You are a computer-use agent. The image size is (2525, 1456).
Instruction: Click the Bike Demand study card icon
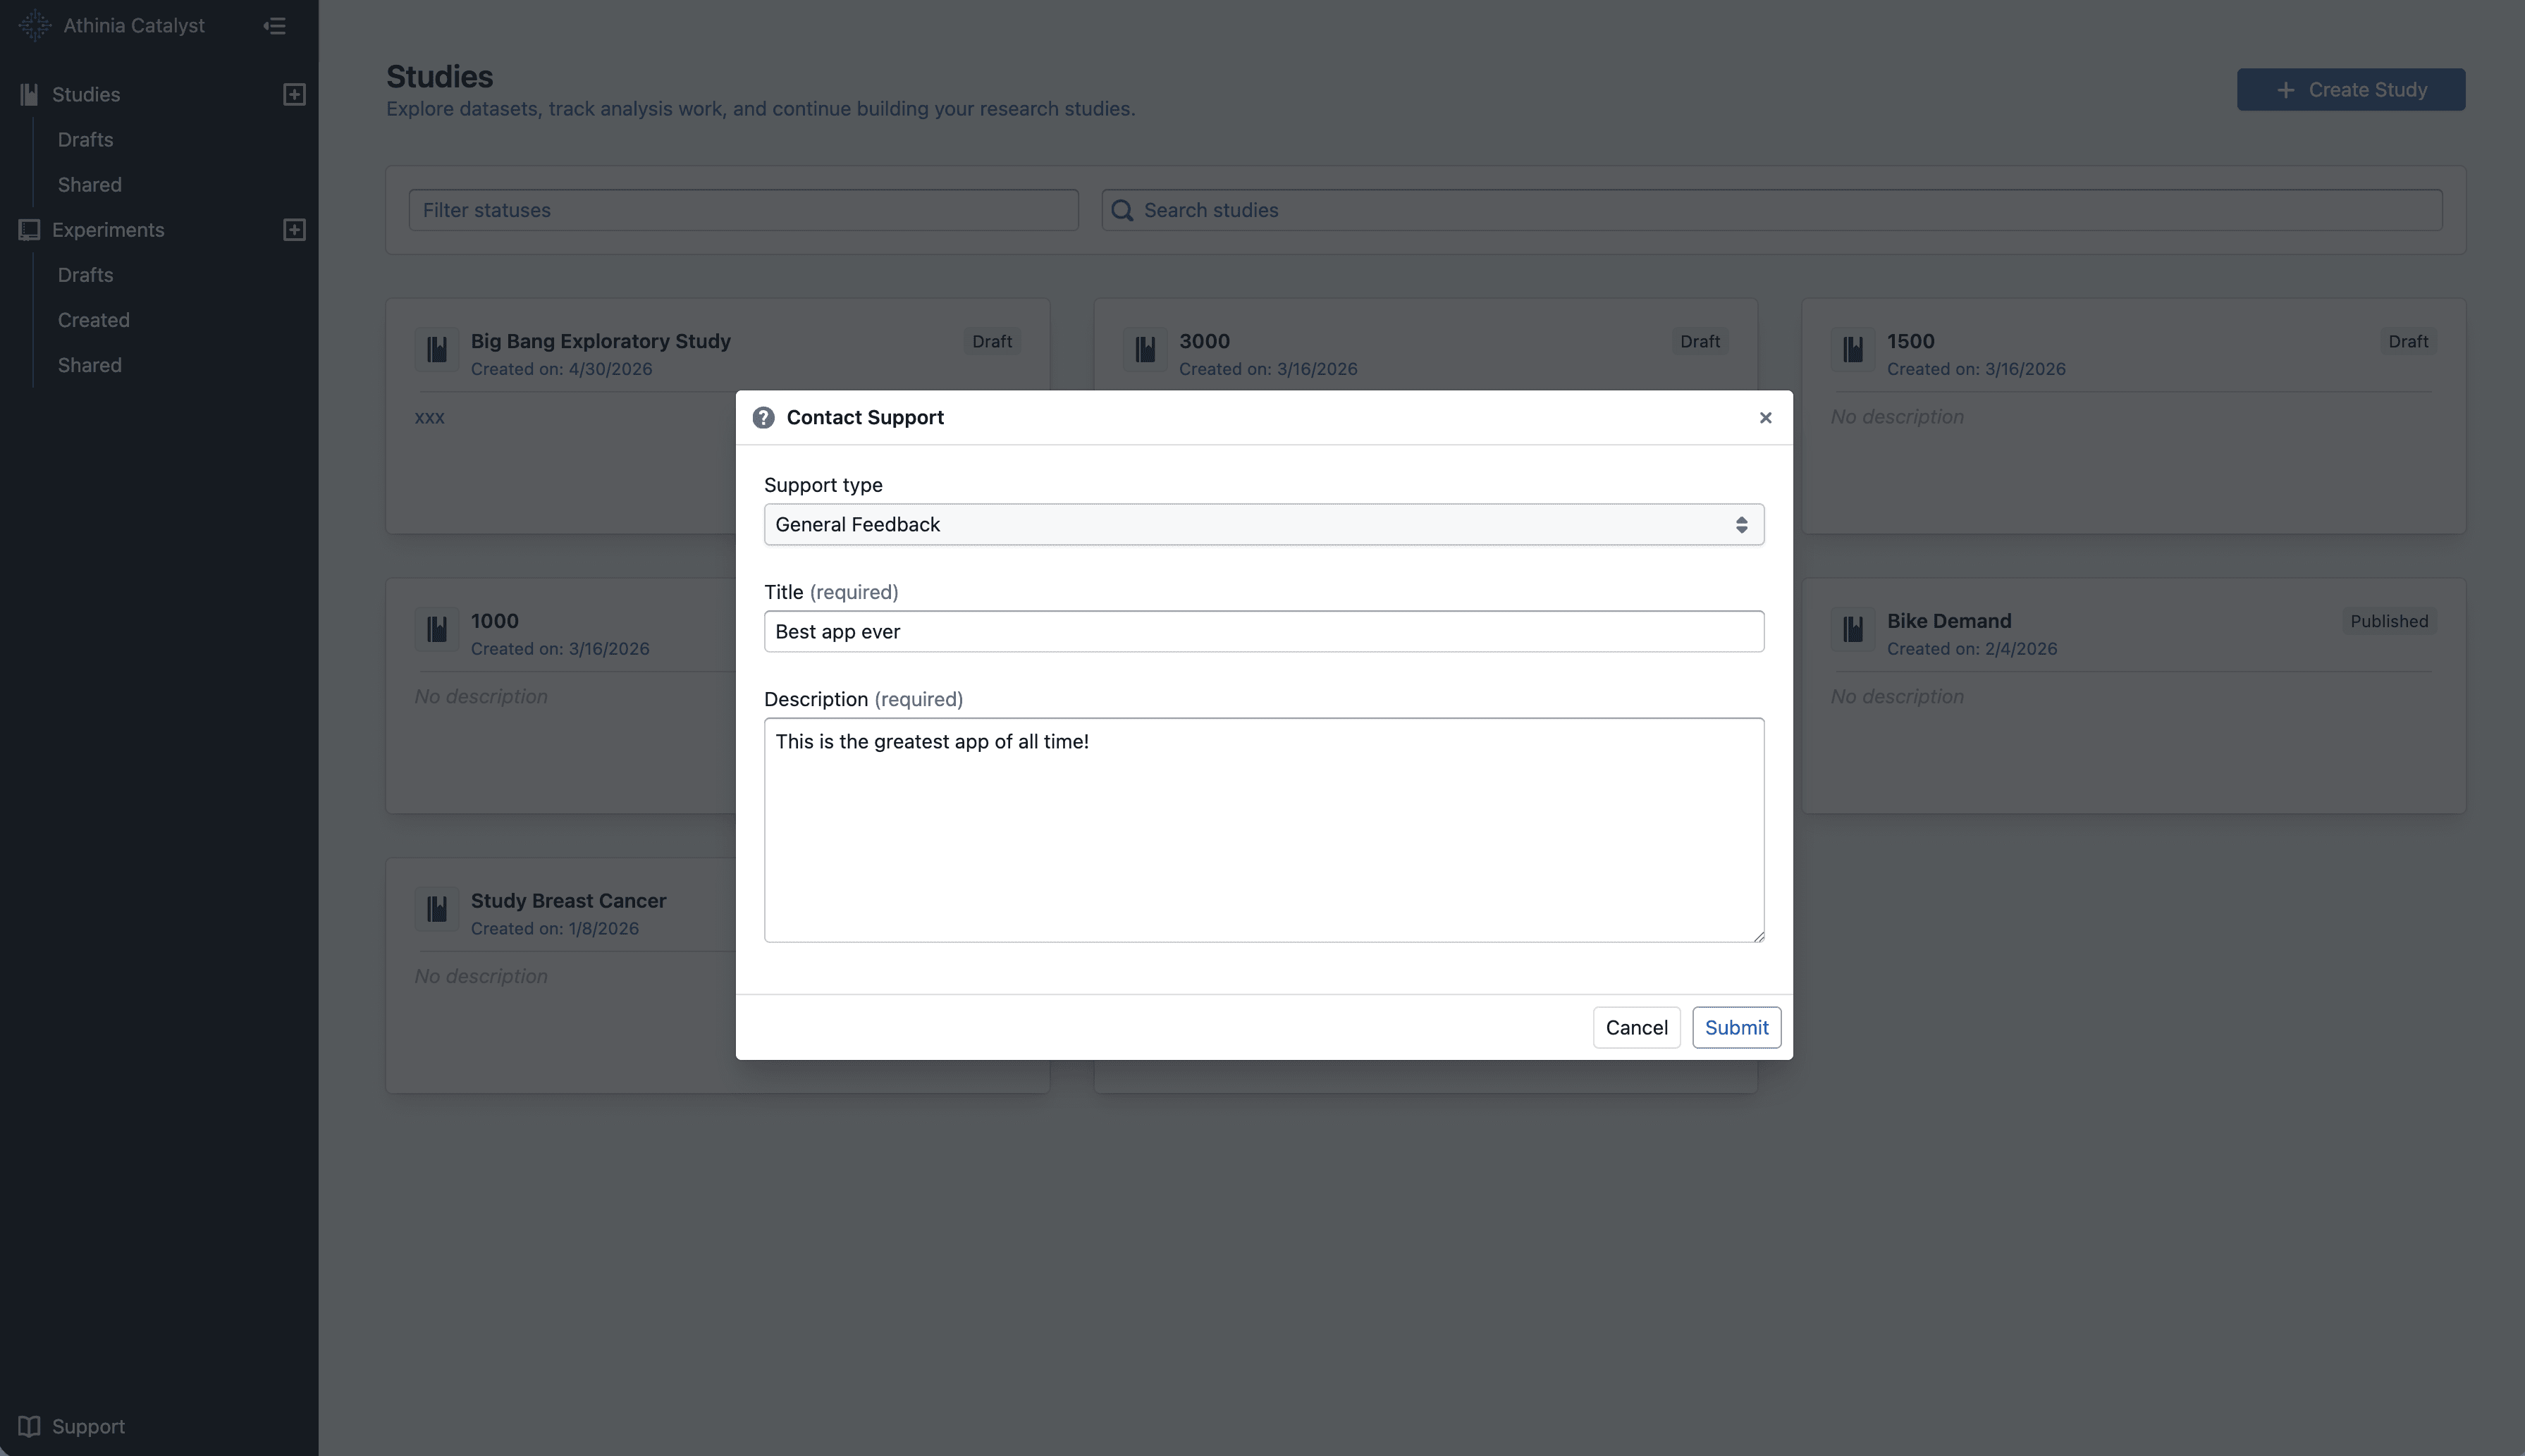click(1853, 630)
